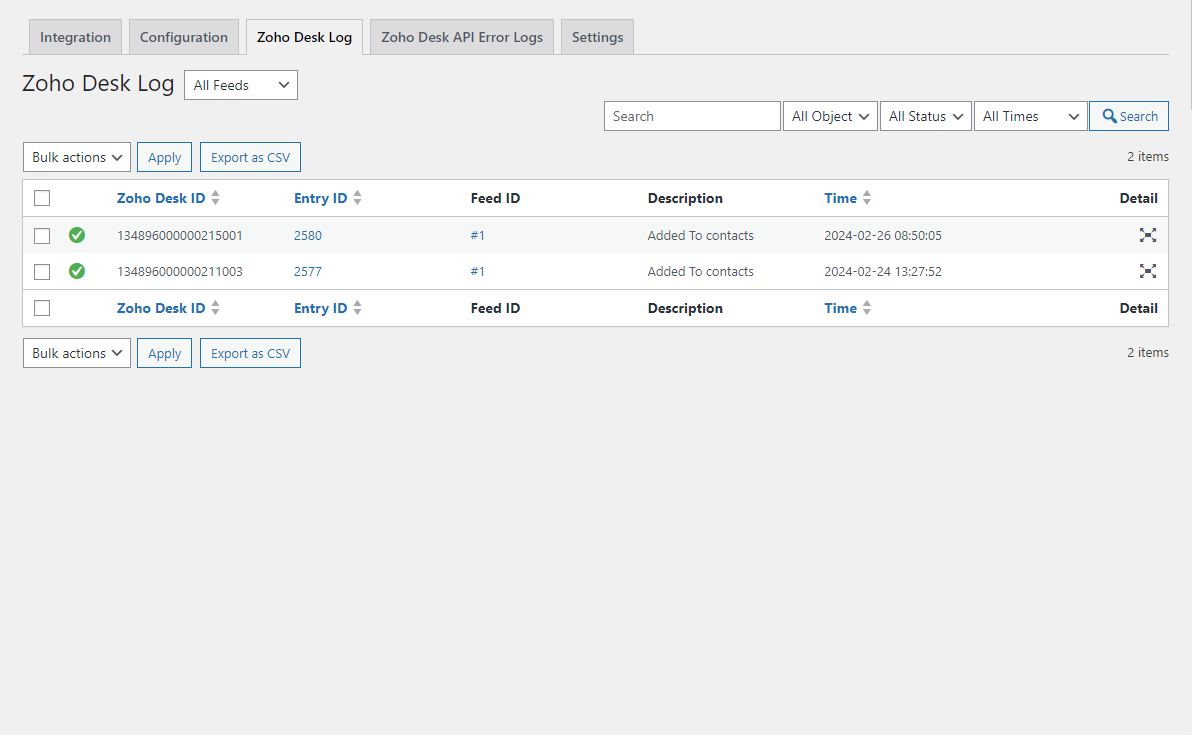The height and width of the screenshot is (735, 1192).
Task: Click sort arrows beside top Time header
Action: pos(867,198)
